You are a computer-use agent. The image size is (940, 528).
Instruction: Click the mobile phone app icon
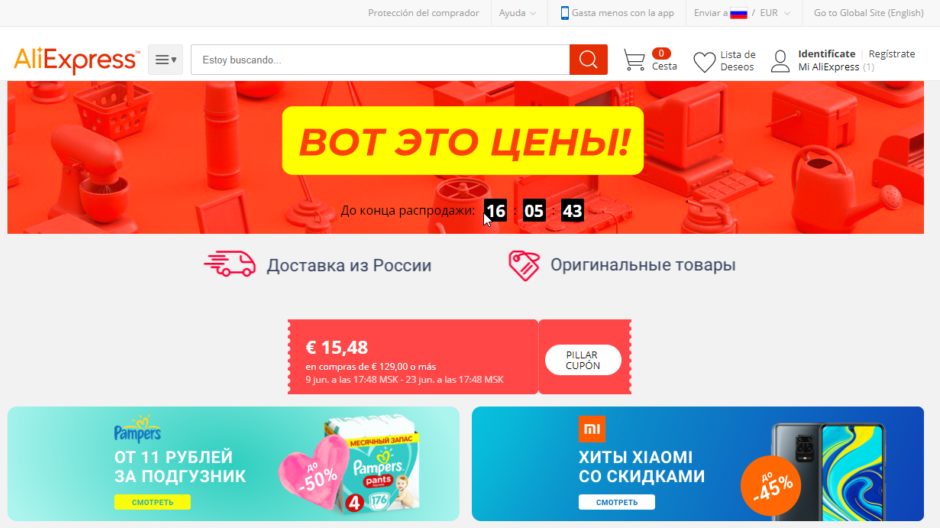pos(564,13)
